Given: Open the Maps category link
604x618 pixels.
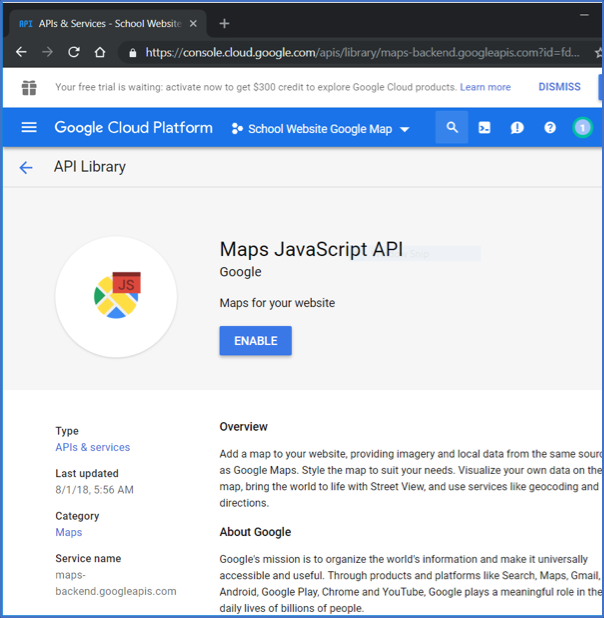Looking at the screenshot, I should [x=68, y=532].
